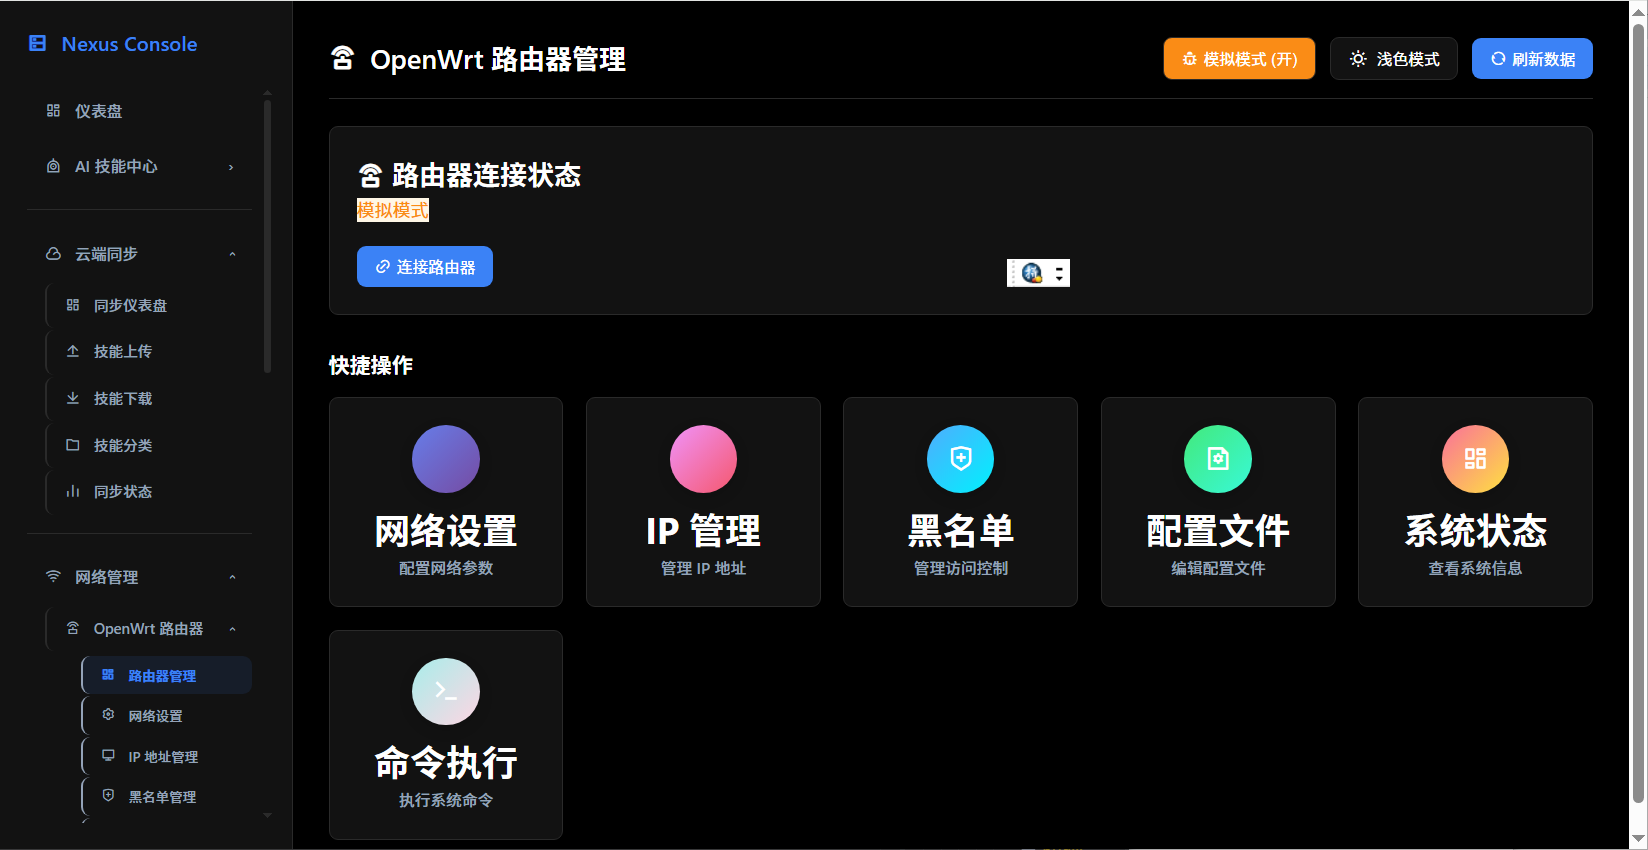Viewport: 1648px width, 850px height.
Task: Click the 同步状态 bar chart icon
Action: click(x=73, y=491)
